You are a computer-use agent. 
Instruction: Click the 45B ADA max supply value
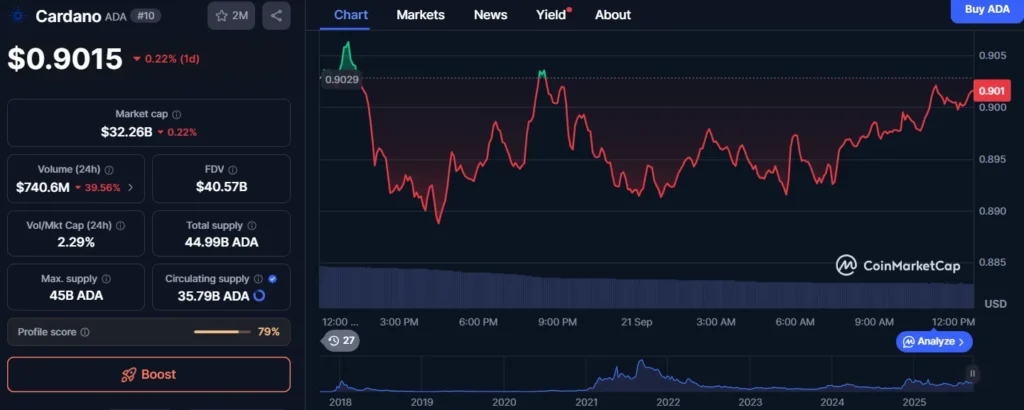click(76, 296)
